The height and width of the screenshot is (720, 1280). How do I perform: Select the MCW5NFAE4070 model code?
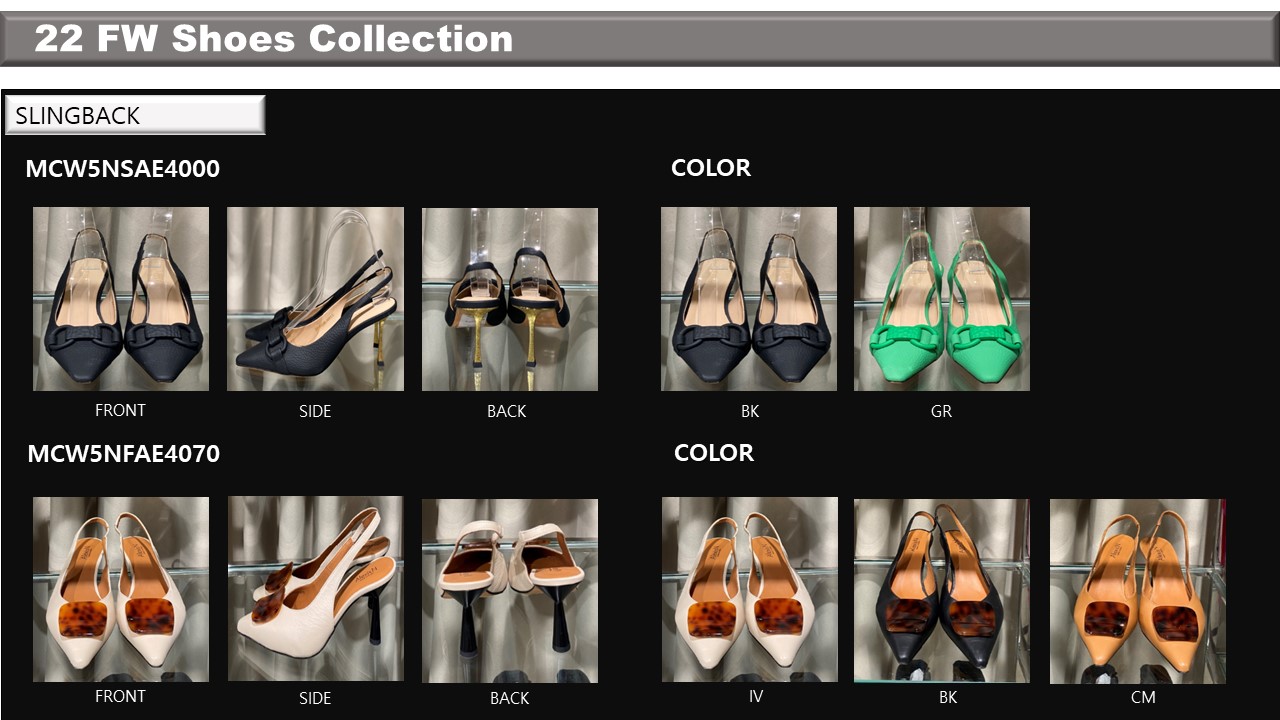tap(123, 454)
